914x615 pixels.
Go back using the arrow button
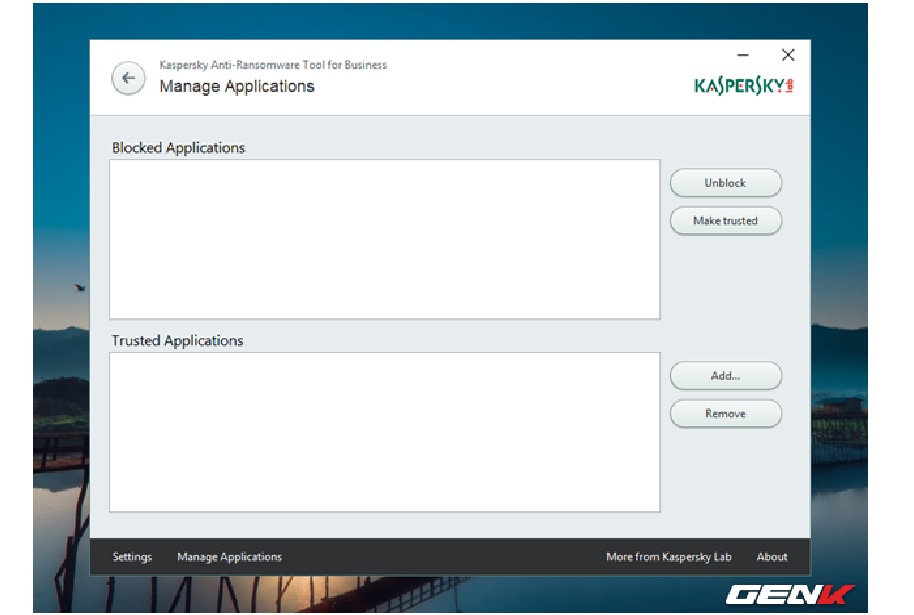tap(129, 78)
